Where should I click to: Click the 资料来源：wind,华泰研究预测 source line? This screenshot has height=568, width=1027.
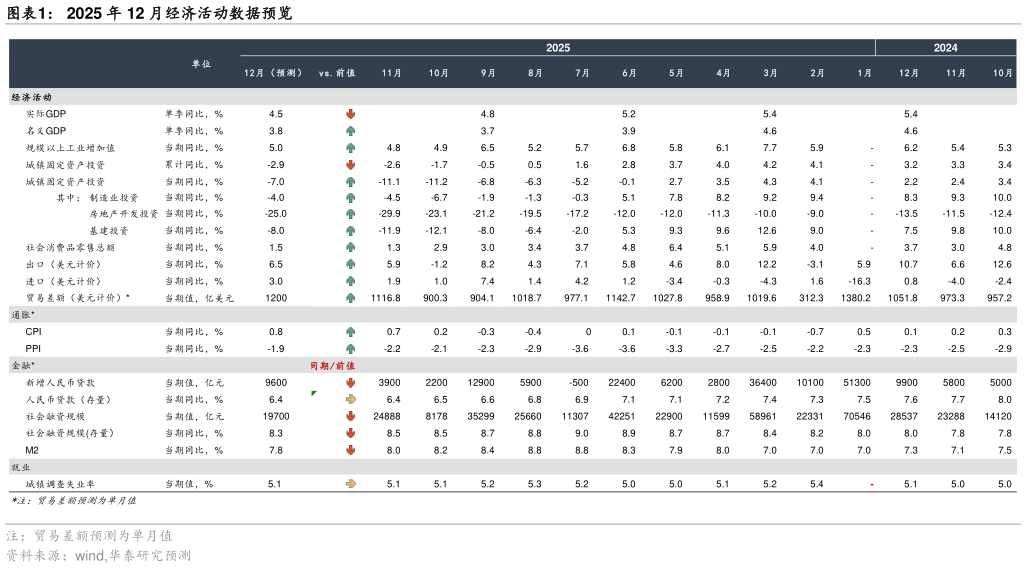(98, 556)
